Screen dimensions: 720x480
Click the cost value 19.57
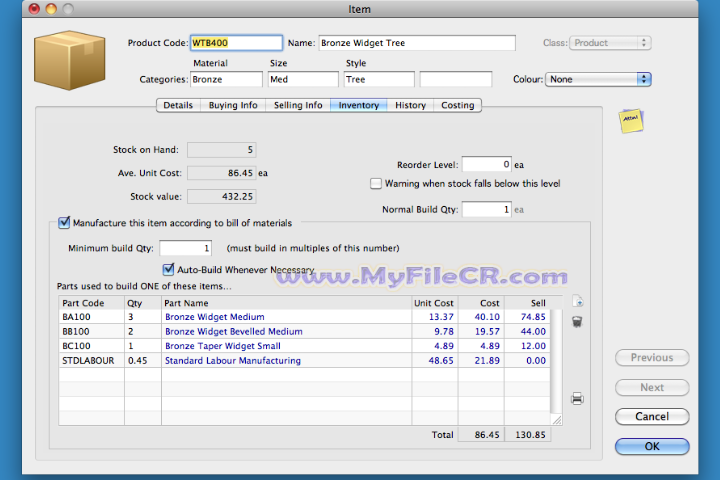487,331
